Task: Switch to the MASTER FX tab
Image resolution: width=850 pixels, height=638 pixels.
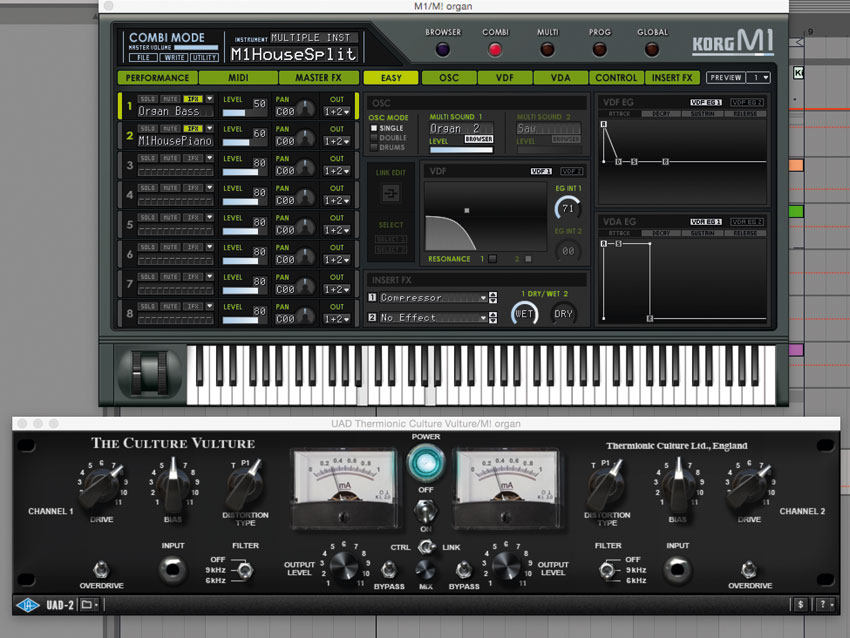Action: tap(318, 78)
